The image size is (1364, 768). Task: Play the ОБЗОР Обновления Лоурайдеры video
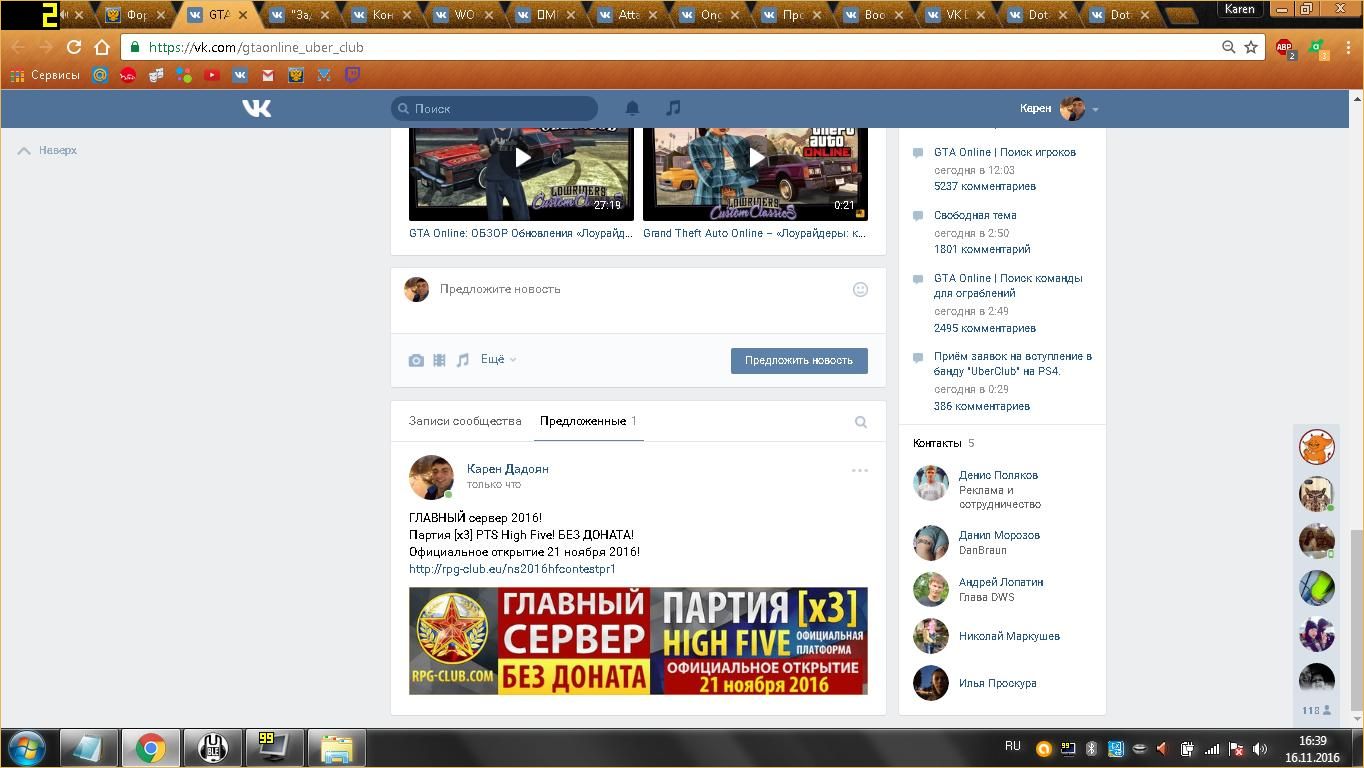tap(522, 157)
